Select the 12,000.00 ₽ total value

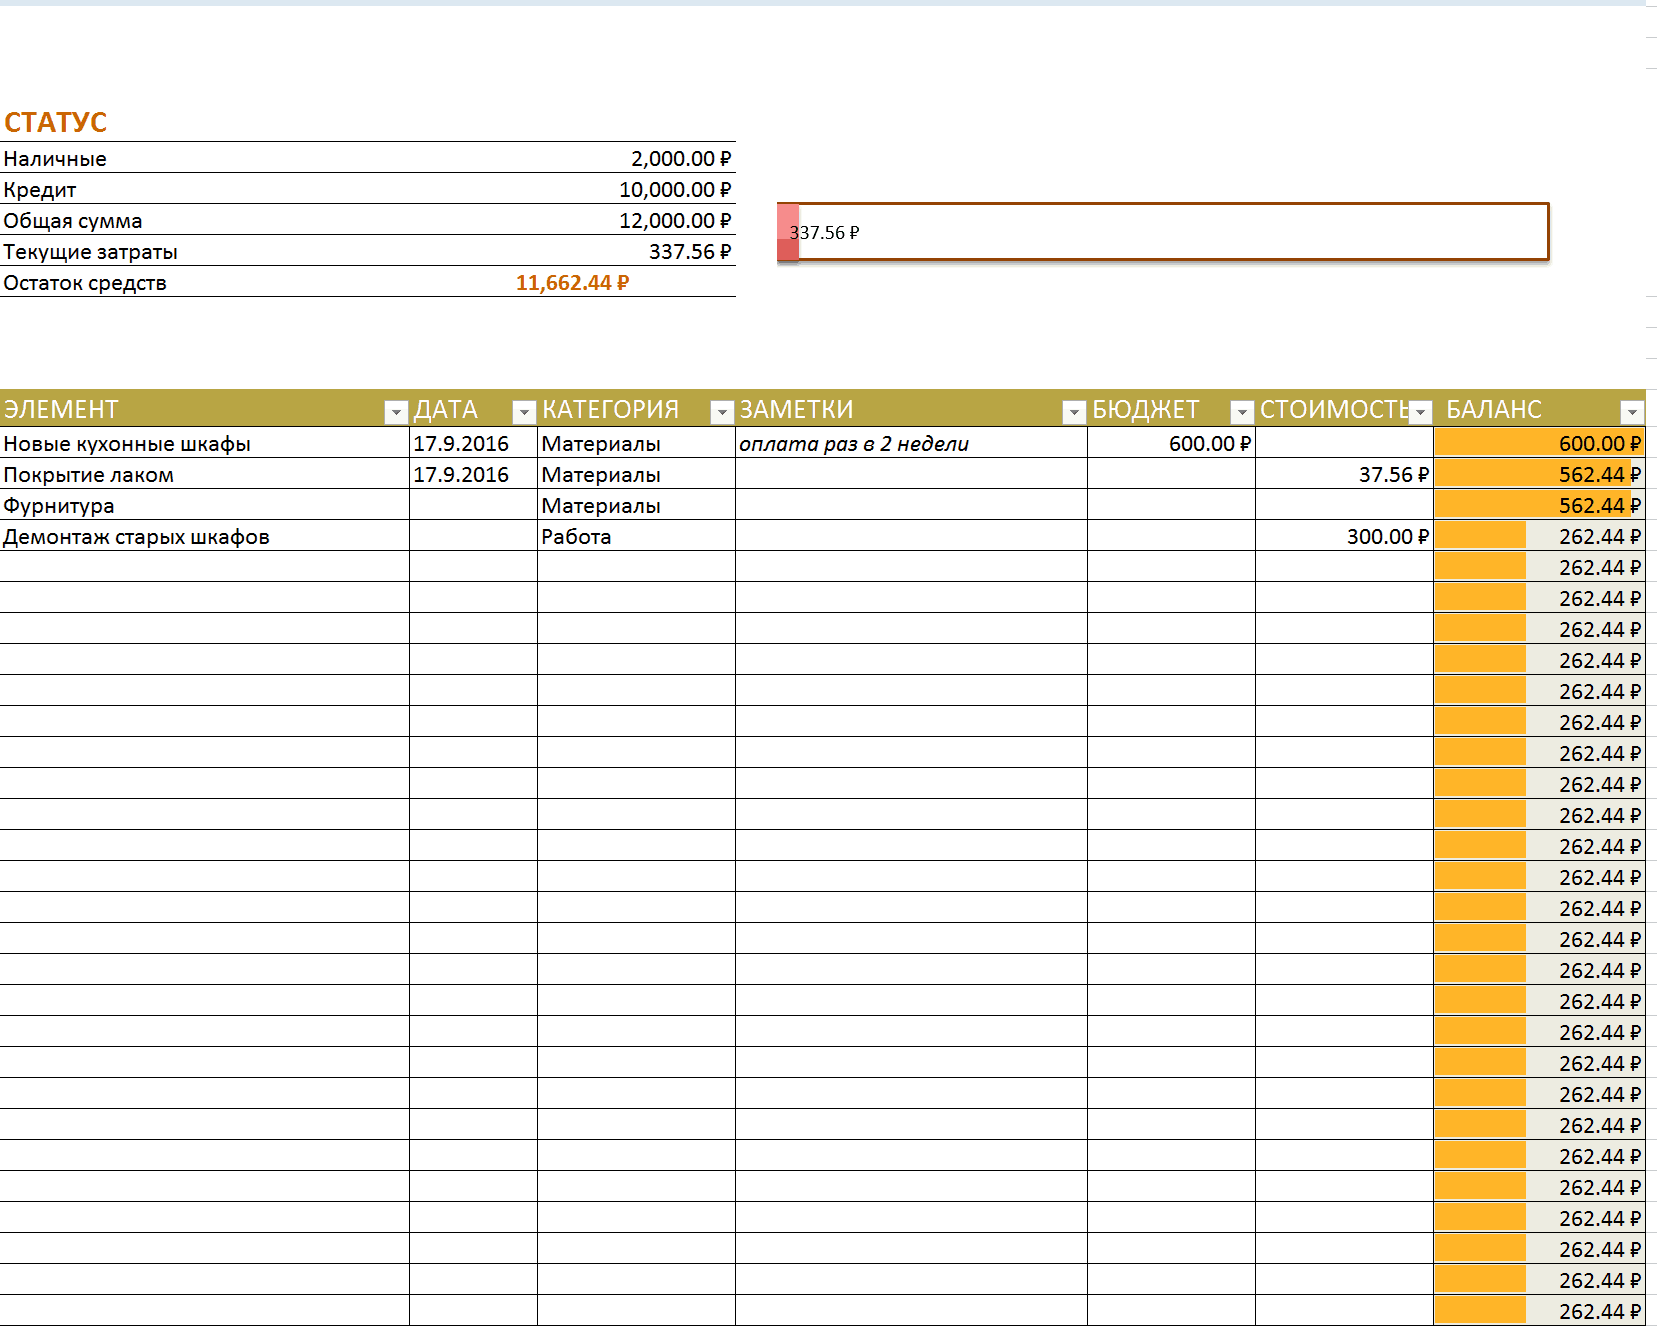click(675, 221)
